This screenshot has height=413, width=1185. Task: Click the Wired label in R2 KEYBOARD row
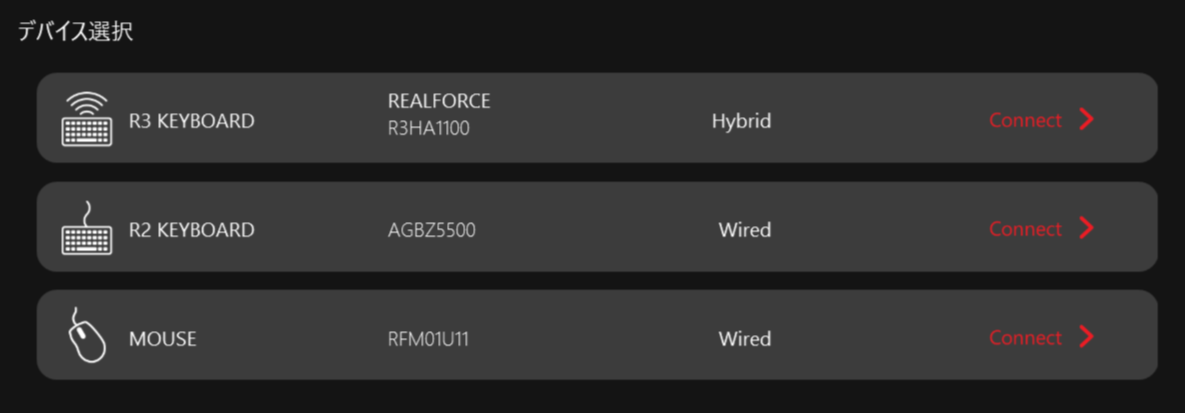coord(744,230)
